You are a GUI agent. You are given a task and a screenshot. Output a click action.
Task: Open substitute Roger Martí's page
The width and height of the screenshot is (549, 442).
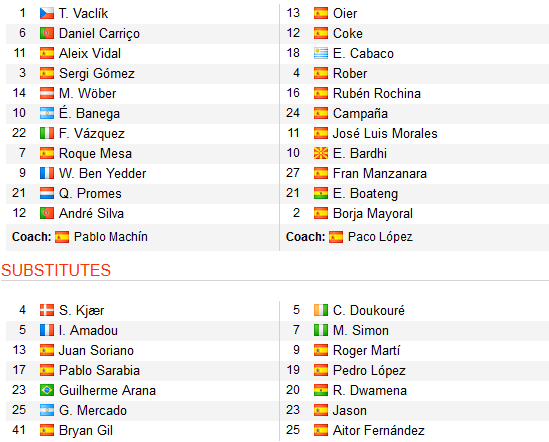pyautogui.click(x=366, y=350)
